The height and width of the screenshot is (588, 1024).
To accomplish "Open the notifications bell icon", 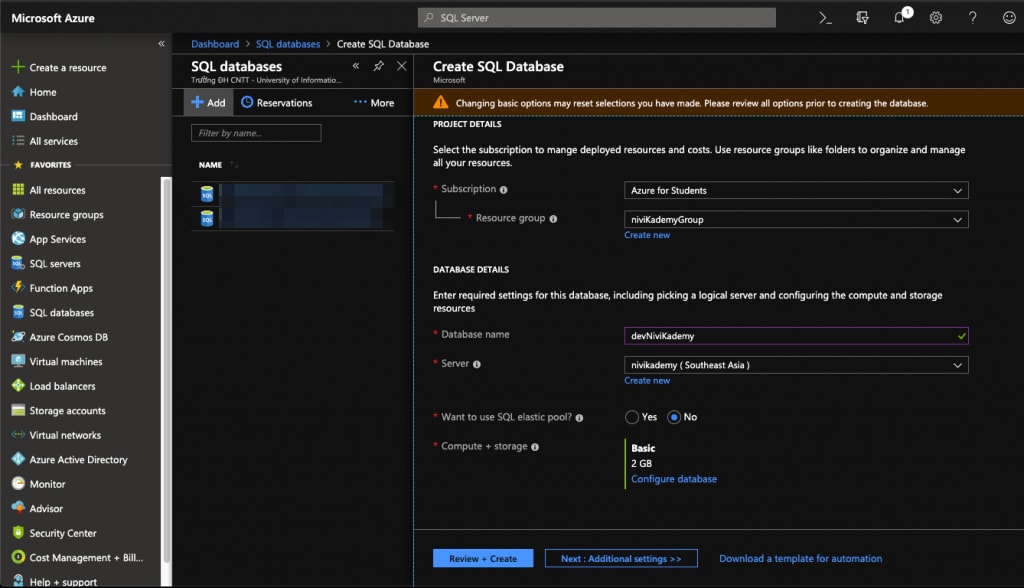I will pyautogui.click(x=901, y=17).
